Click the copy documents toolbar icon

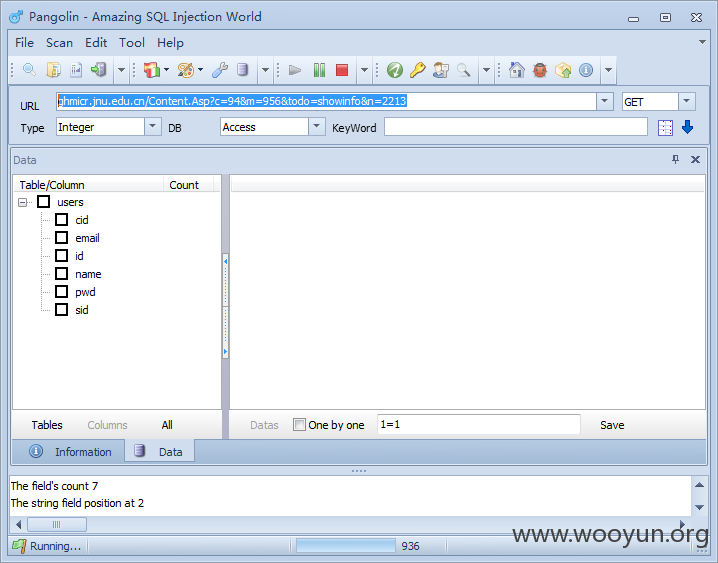[x=53, y=70]
